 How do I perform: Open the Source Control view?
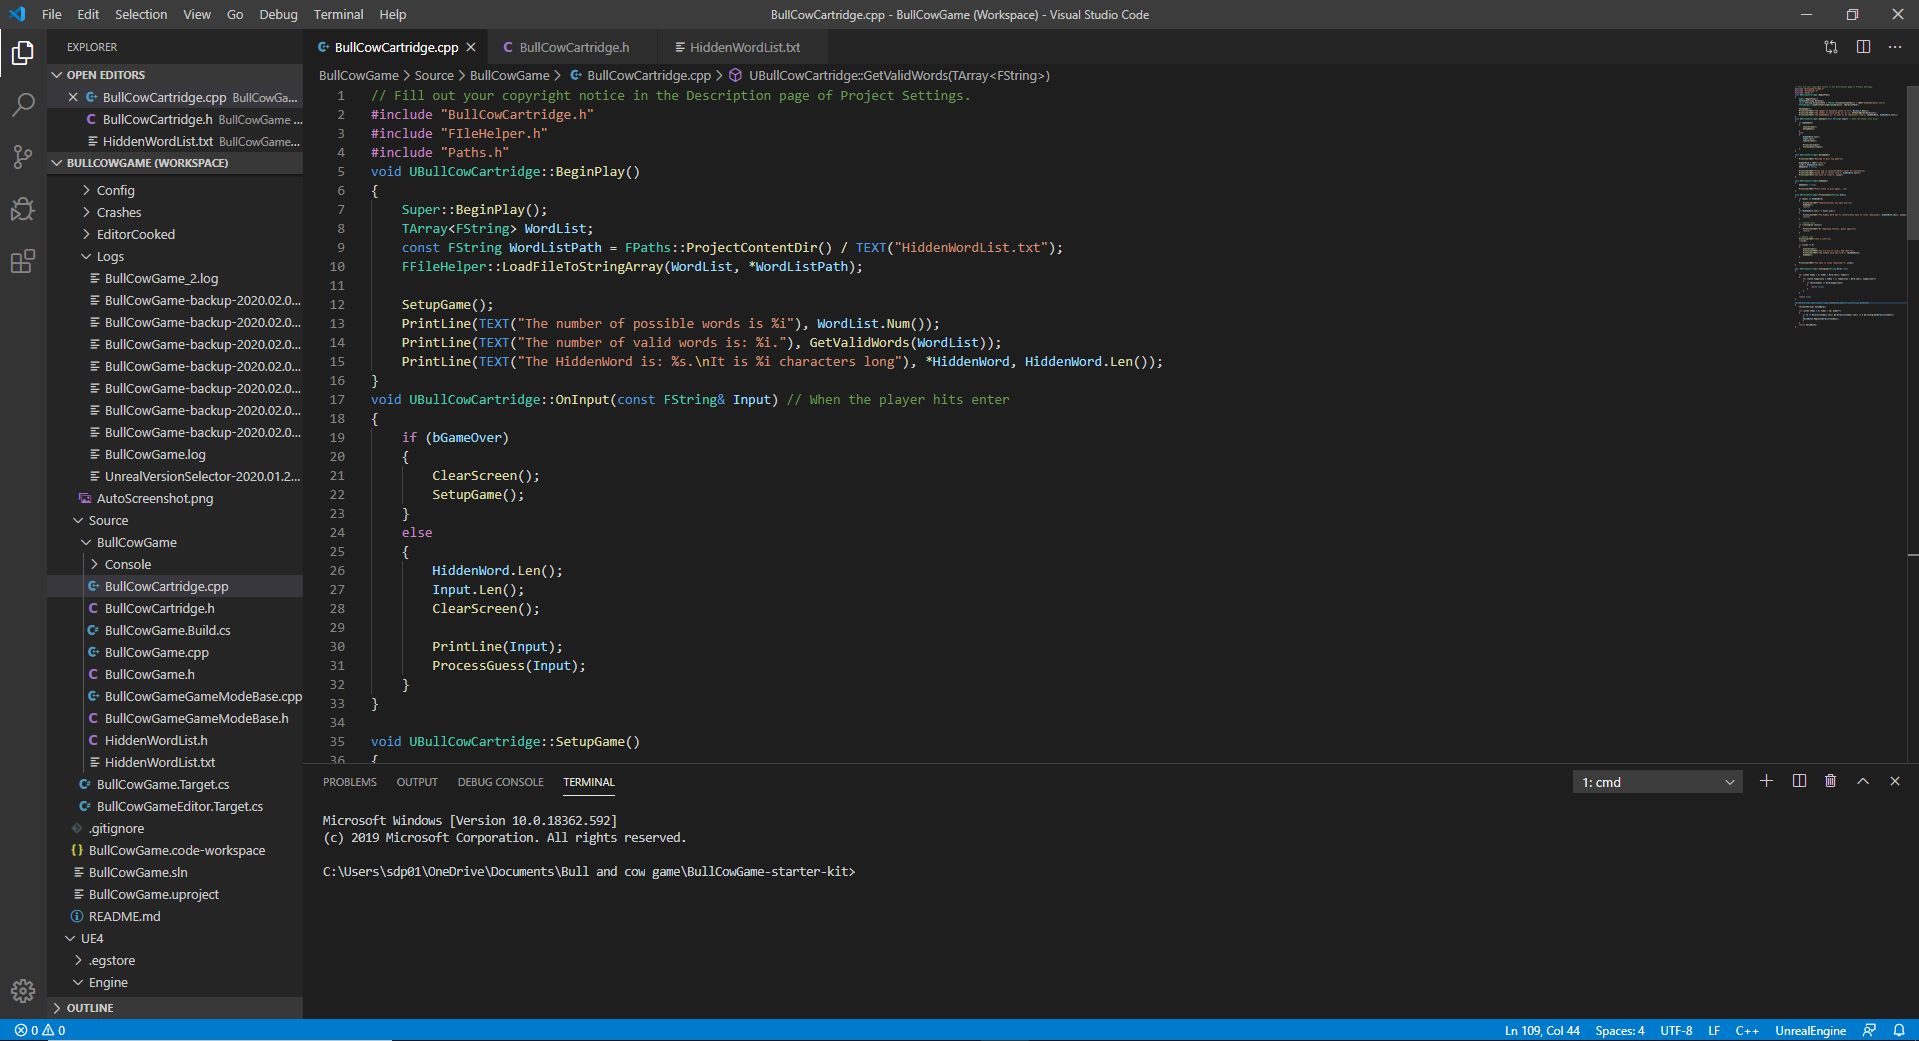[x=23, y=157]
